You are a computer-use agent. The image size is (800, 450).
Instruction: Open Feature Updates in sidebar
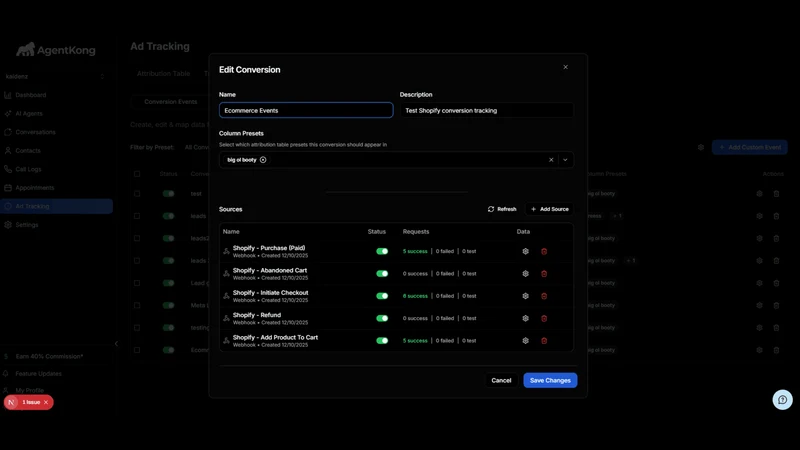(x=38, y=373)
